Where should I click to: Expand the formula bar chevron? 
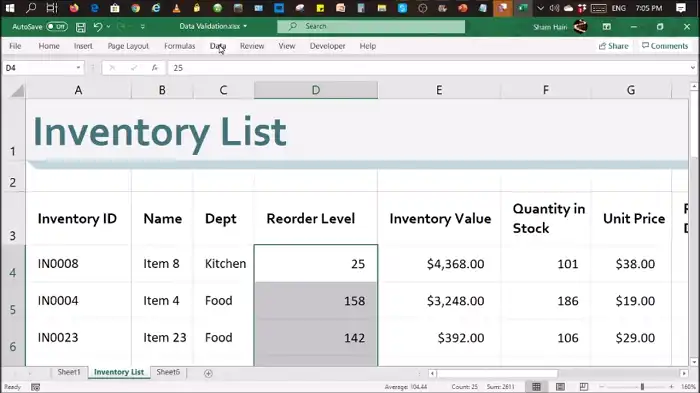692,68
